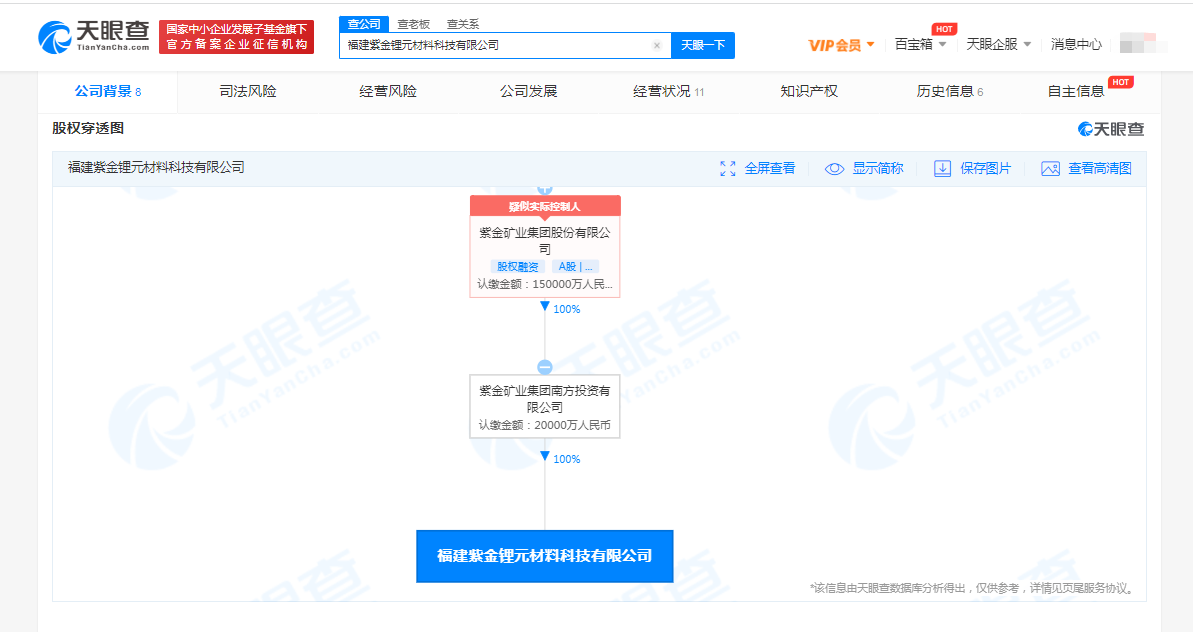Click the view HD image icon

pos(1050,169)
